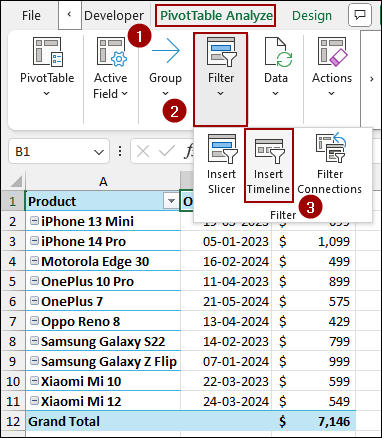Open the Product column filter dropdown
Viewport: 382px width, 438px height.
[x=171, y=201]
